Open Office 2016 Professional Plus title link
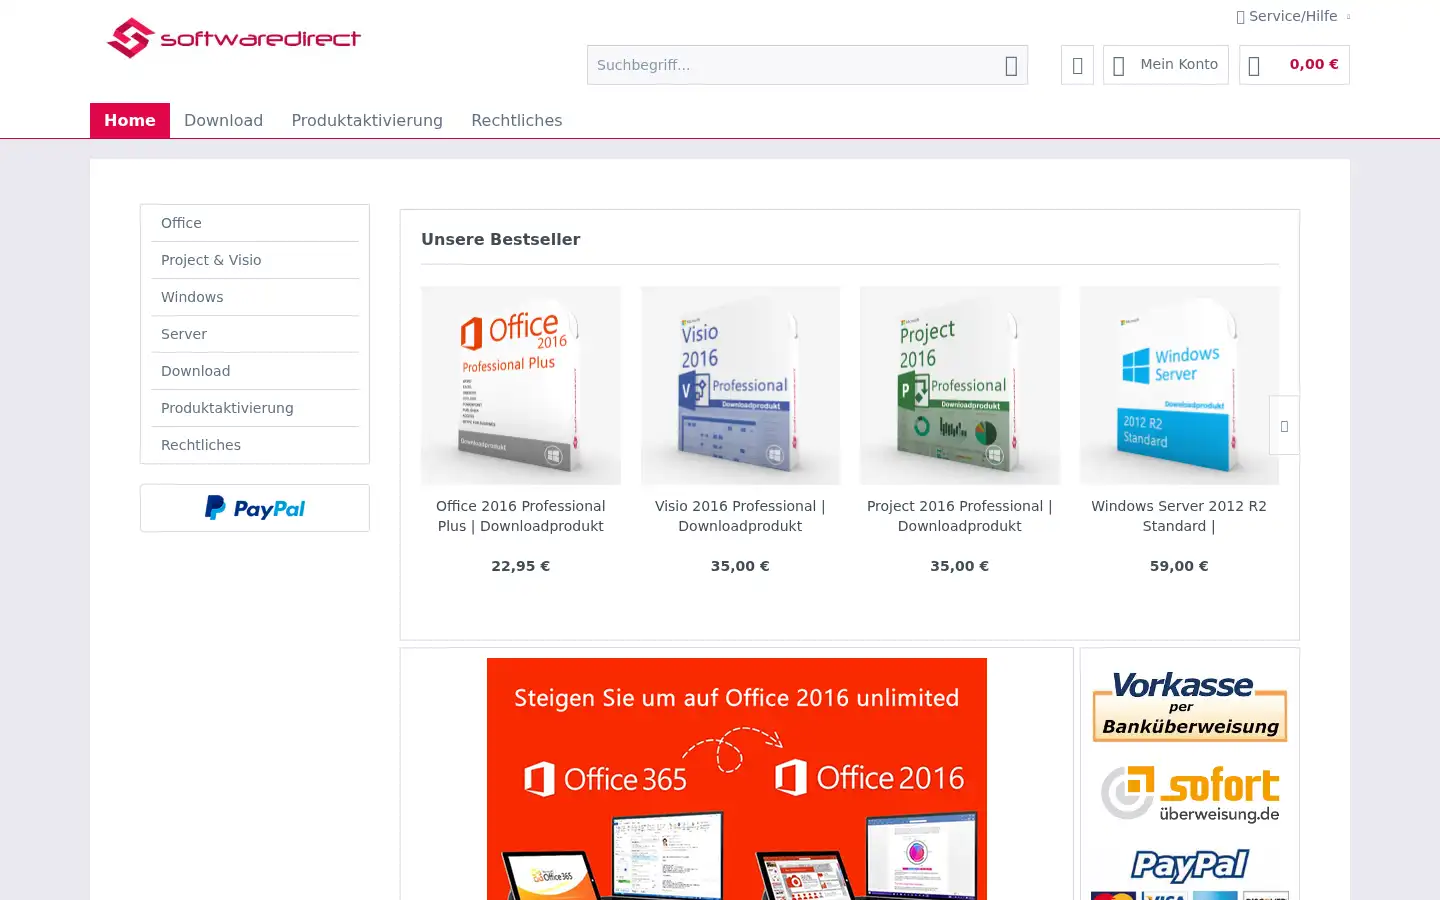 521,516
